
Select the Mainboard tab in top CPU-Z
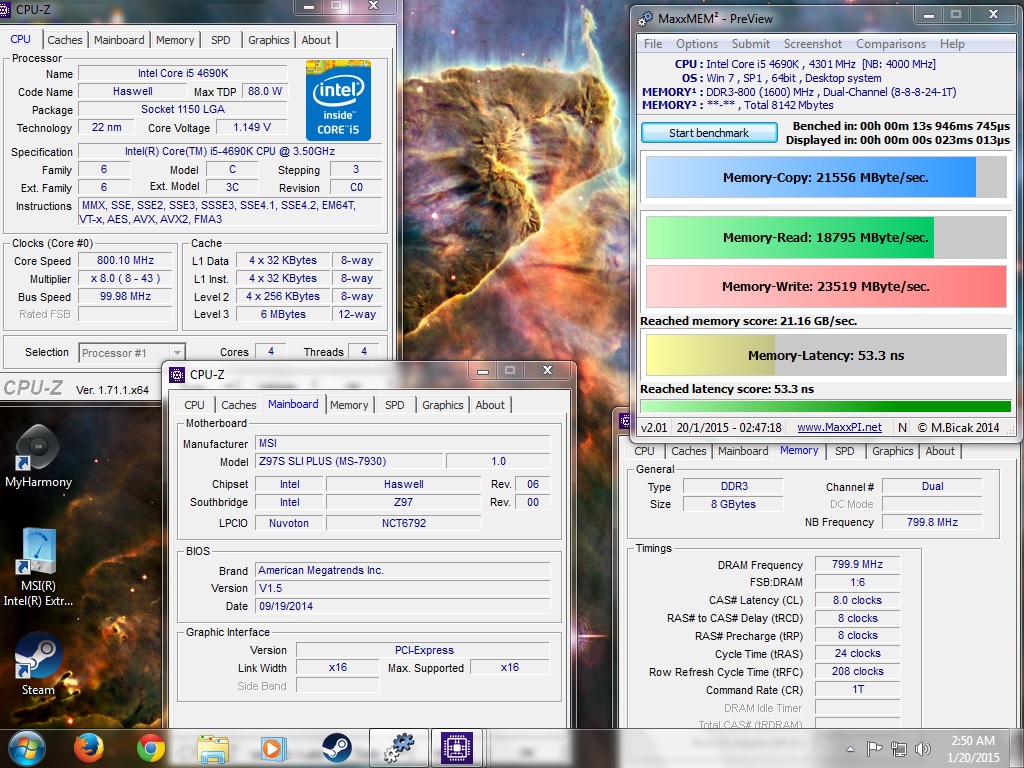[x=119, y=40]
